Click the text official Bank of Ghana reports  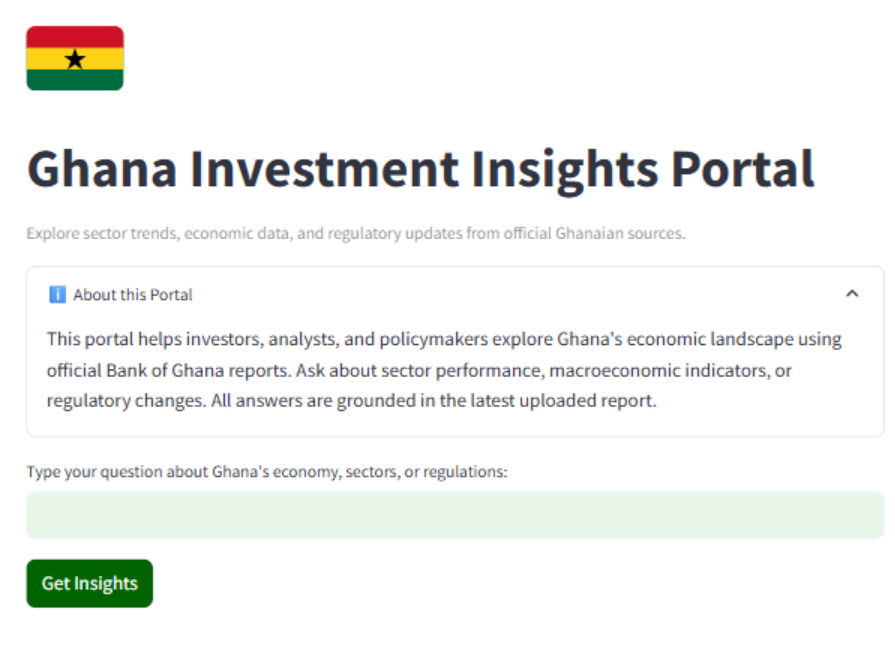pyautogui.click(x=169, y=370)
